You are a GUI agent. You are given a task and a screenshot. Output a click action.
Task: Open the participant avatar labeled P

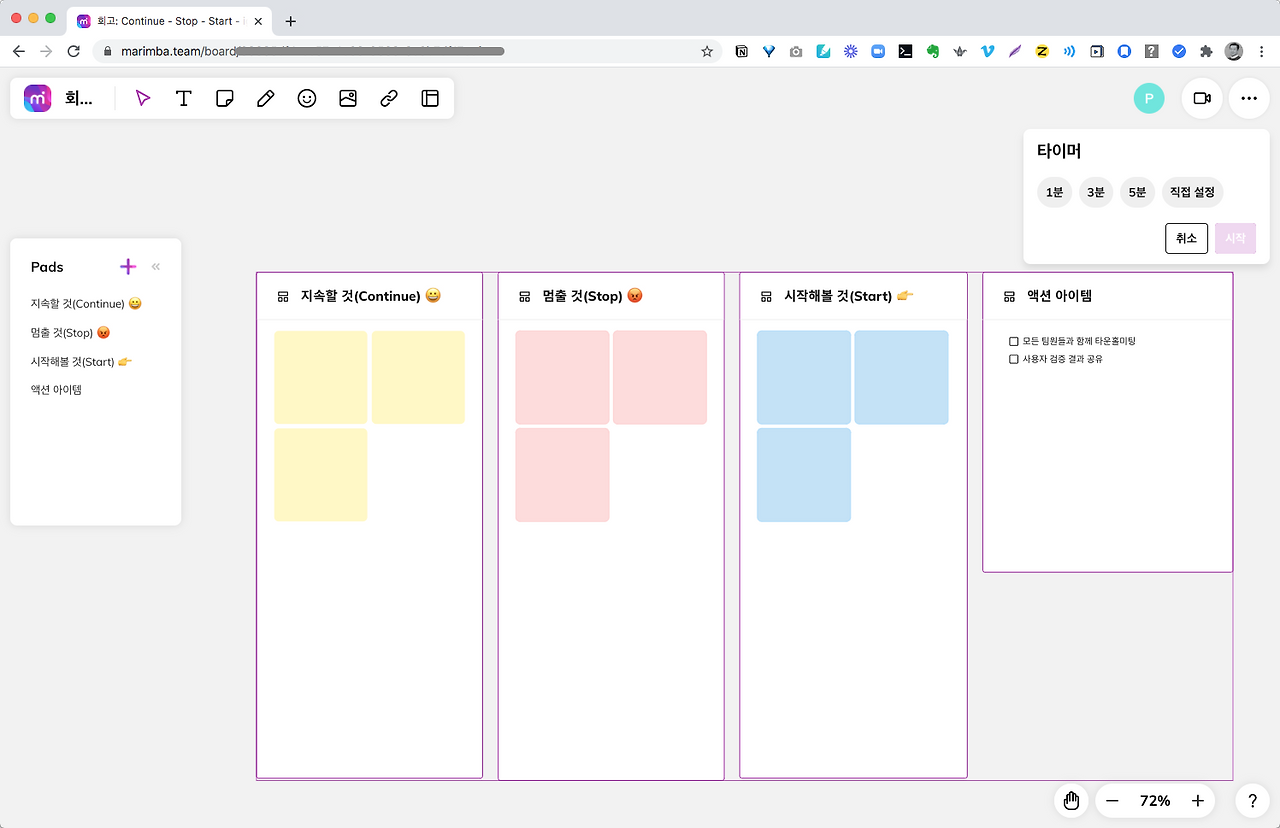coord(1149,98)
